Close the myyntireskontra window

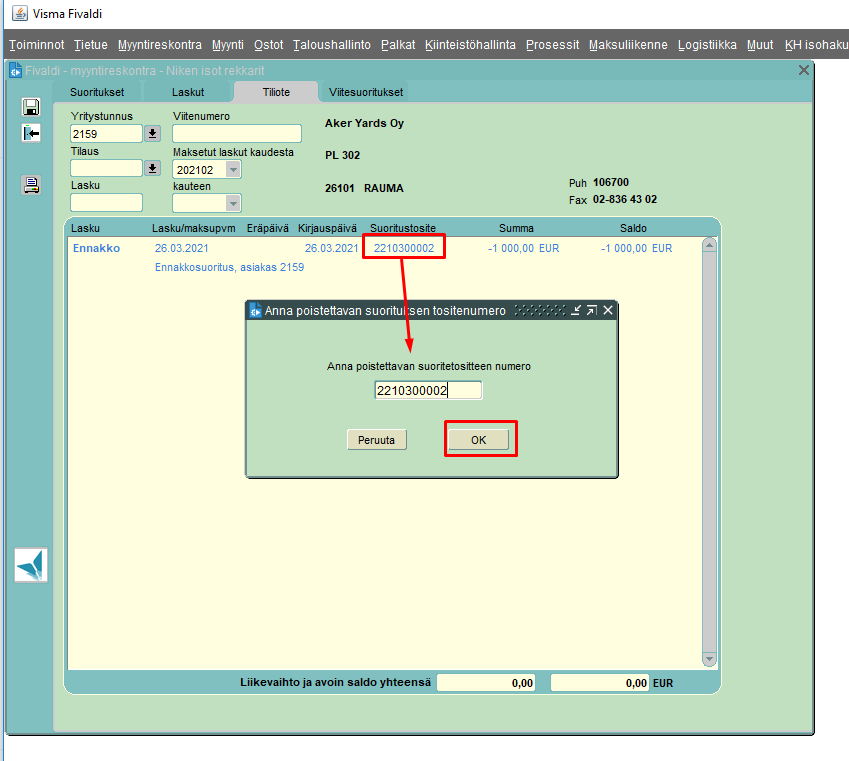point(804,70)
